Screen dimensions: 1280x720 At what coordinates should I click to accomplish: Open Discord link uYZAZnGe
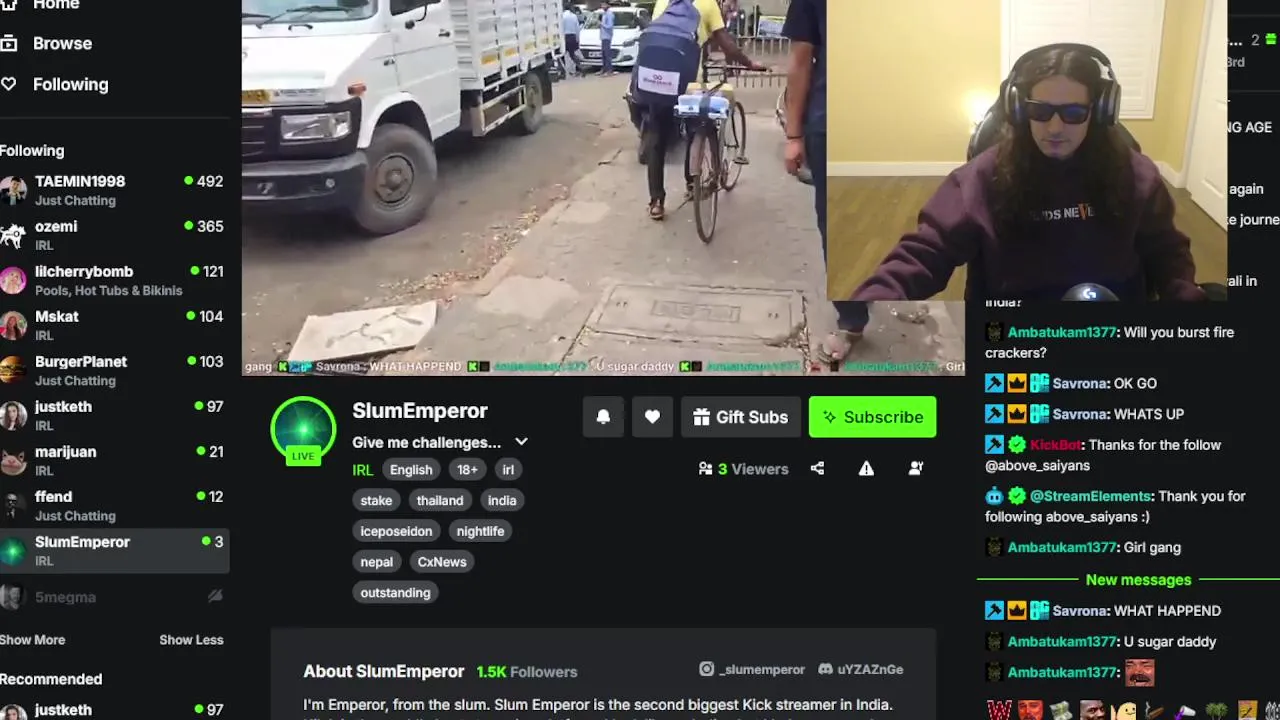point(861,669)
